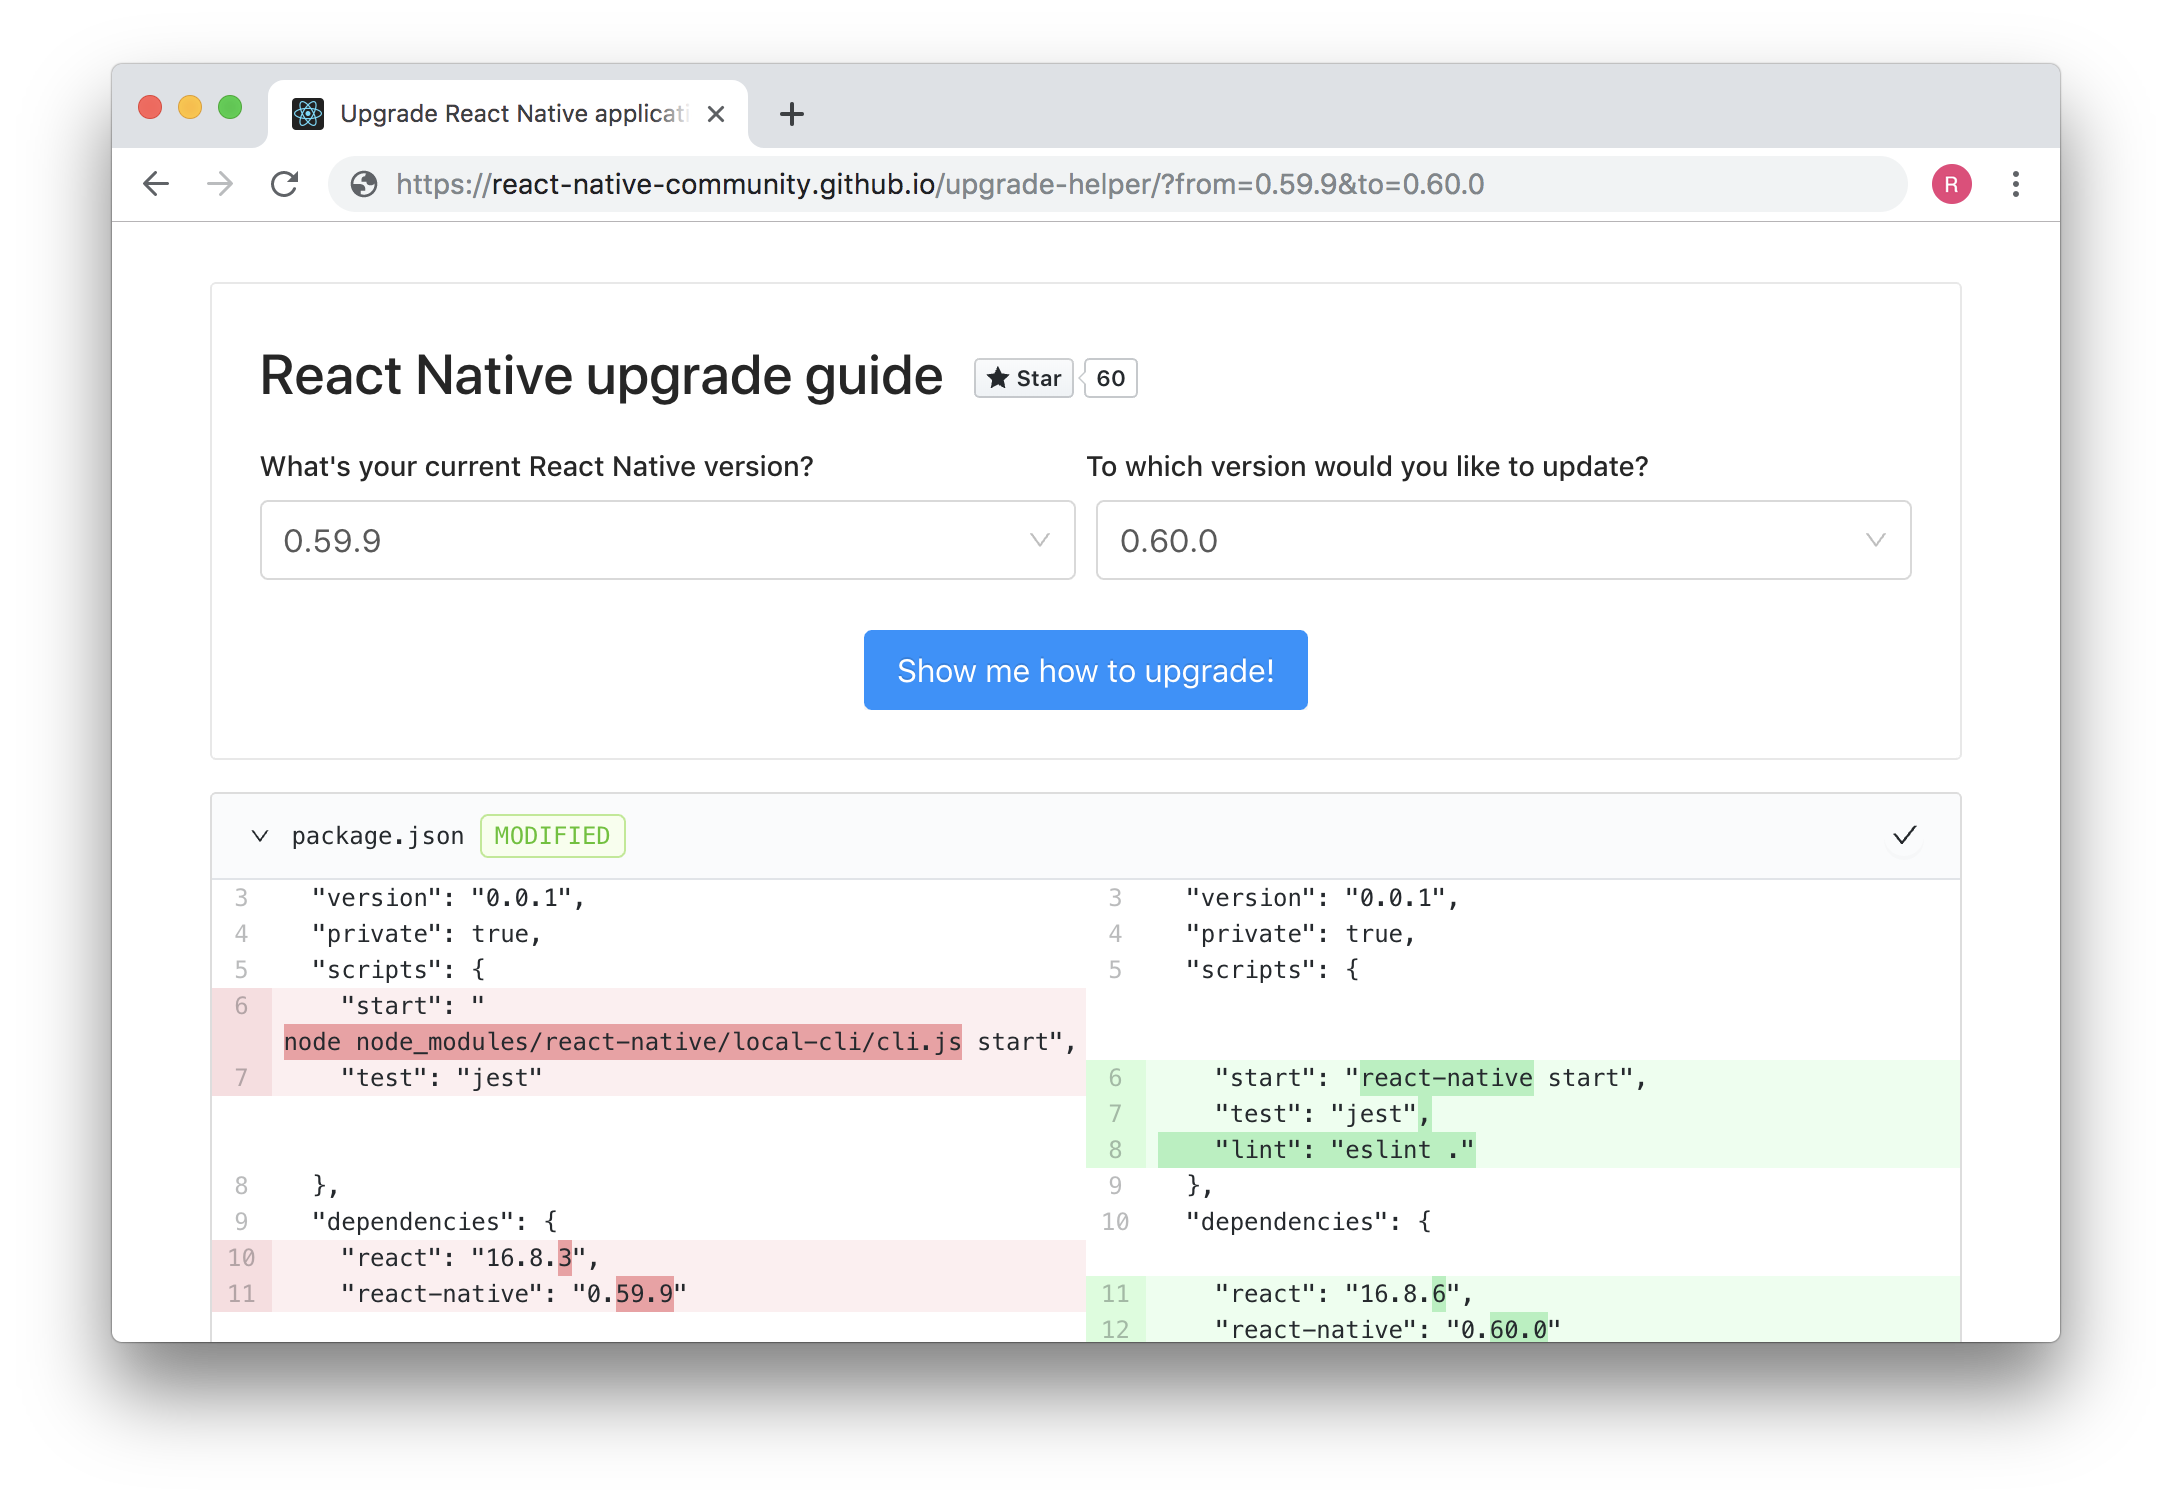Reload the upgrade helper page
2172x1502 pixels.
pyautogui.click(x=285, y=184)
